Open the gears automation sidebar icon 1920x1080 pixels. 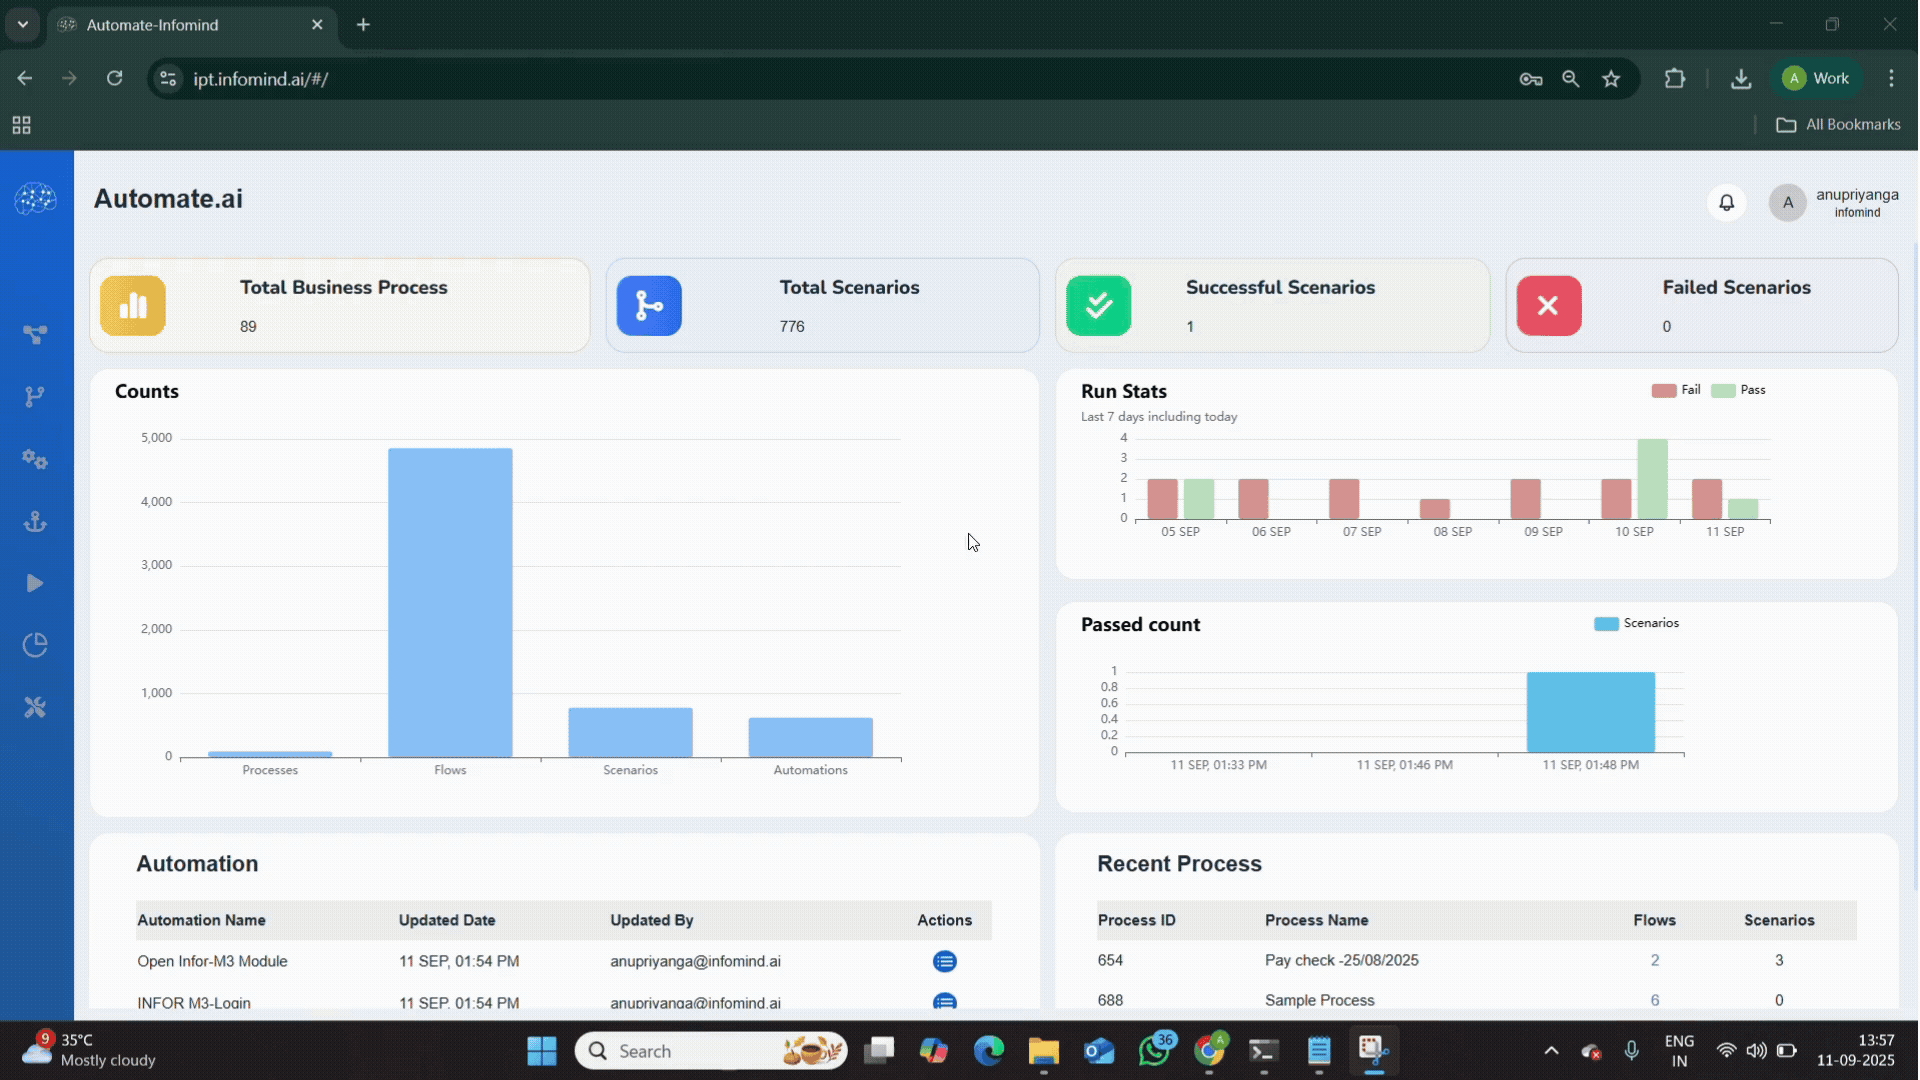[x=35, y=459]
